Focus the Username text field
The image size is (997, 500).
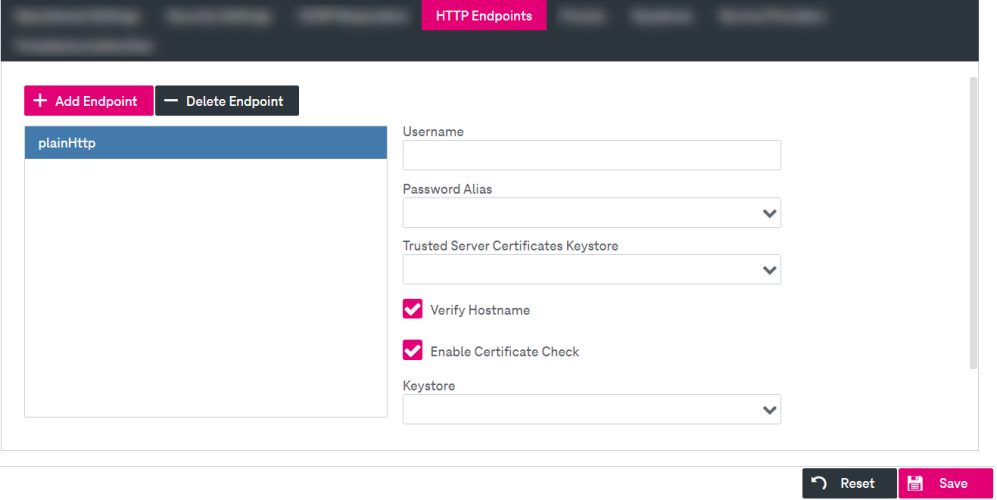[x=591, y=156]
